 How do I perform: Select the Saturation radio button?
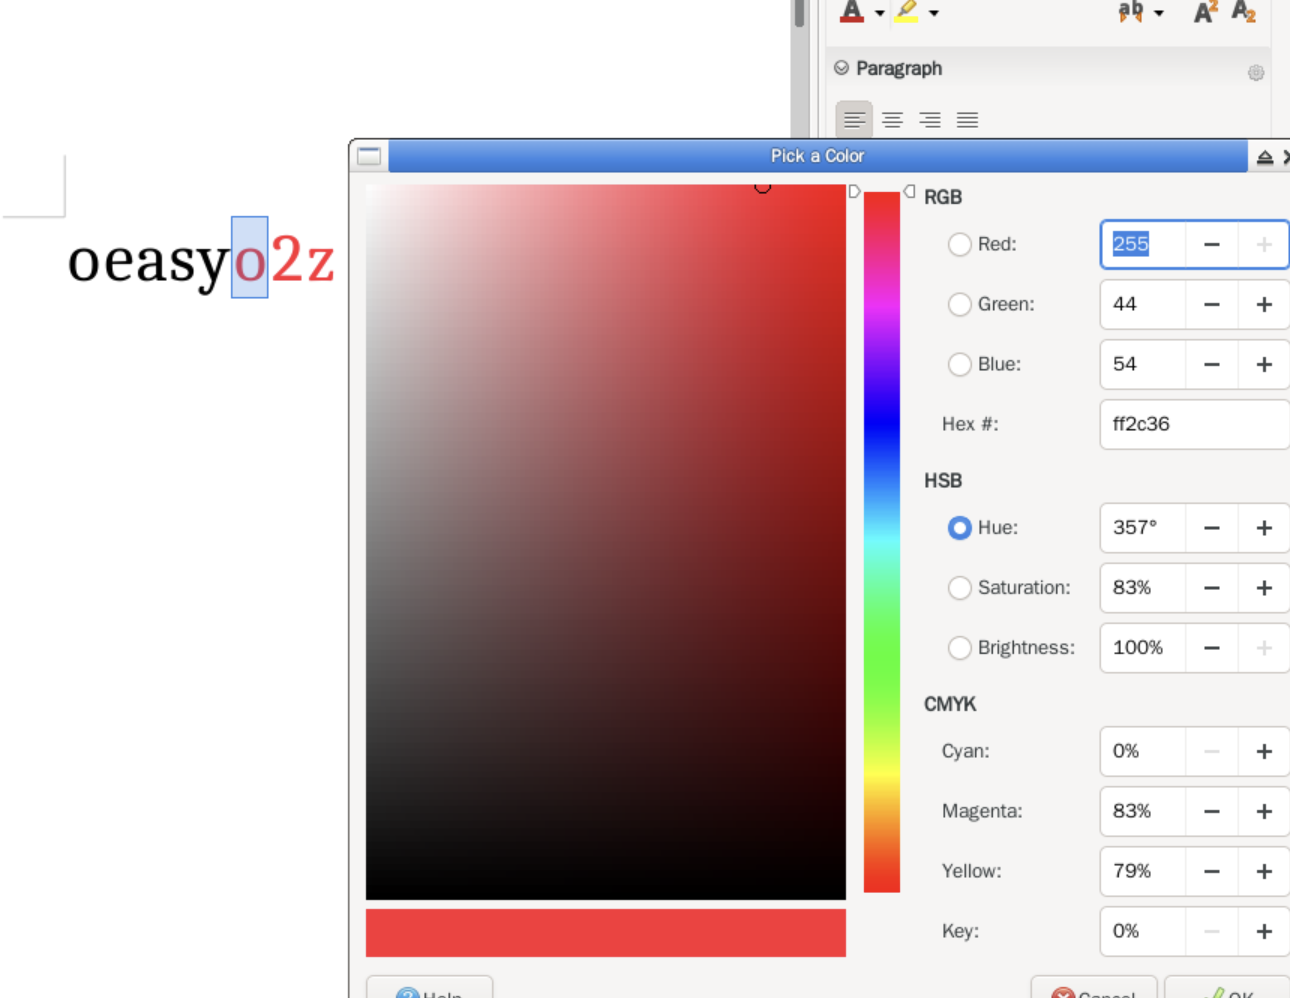pos(959,588)
